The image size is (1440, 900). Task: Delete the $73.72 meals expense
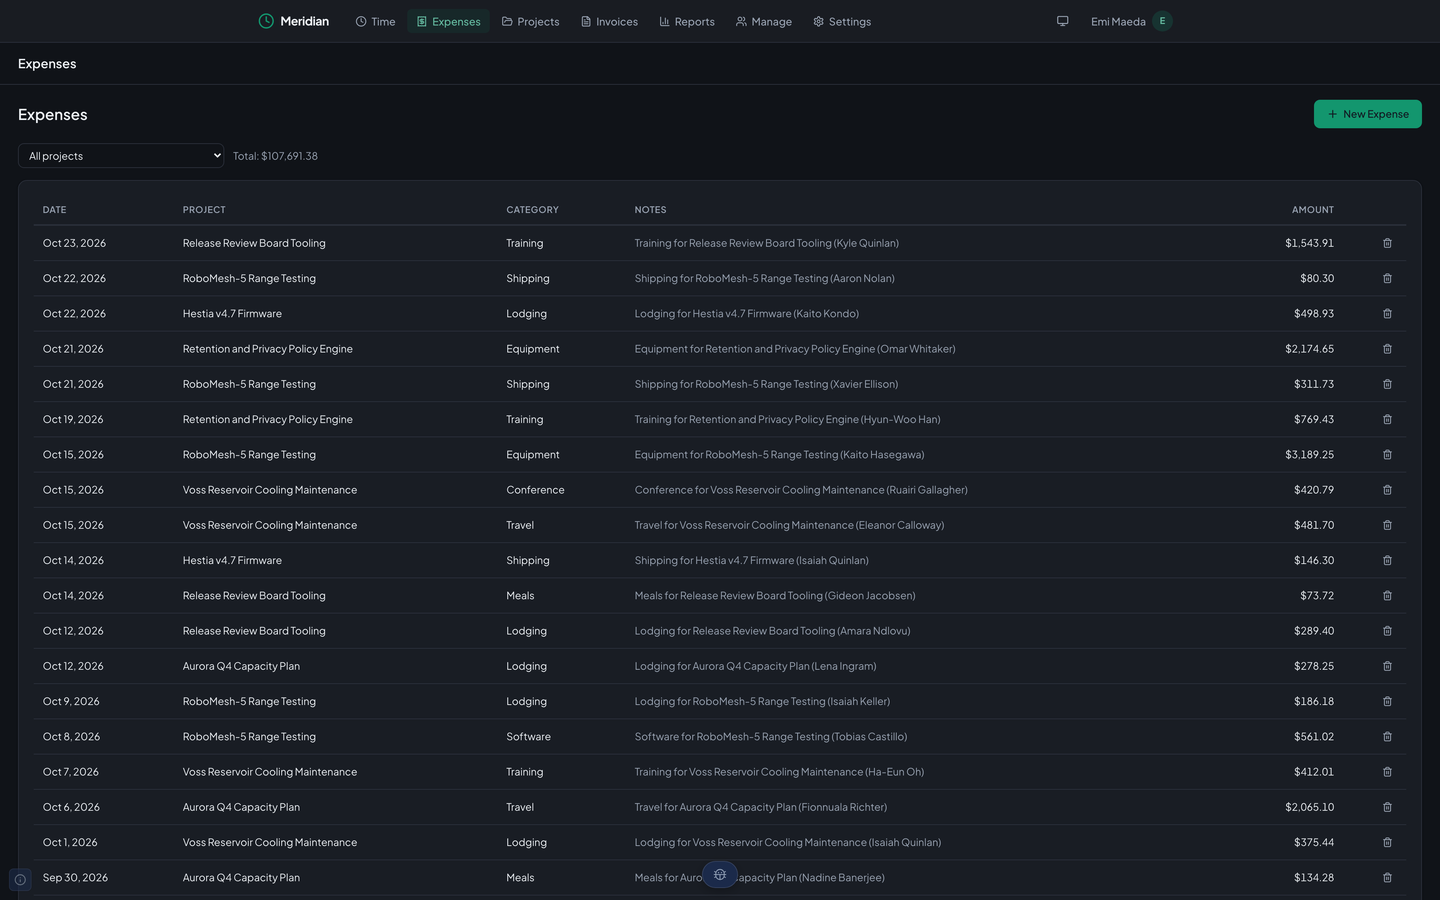pyautogui.click(x=1387, y=595)
